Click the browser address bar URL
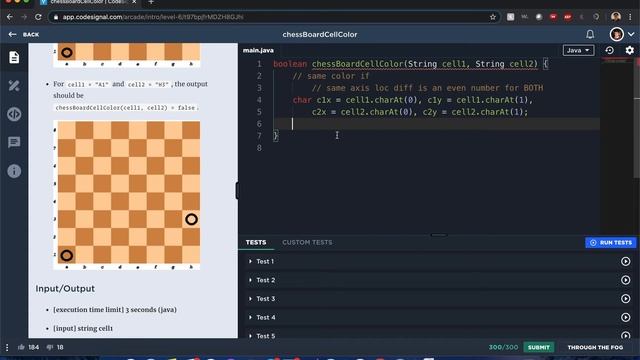This screenshot has height=360, width=640. 153,17
